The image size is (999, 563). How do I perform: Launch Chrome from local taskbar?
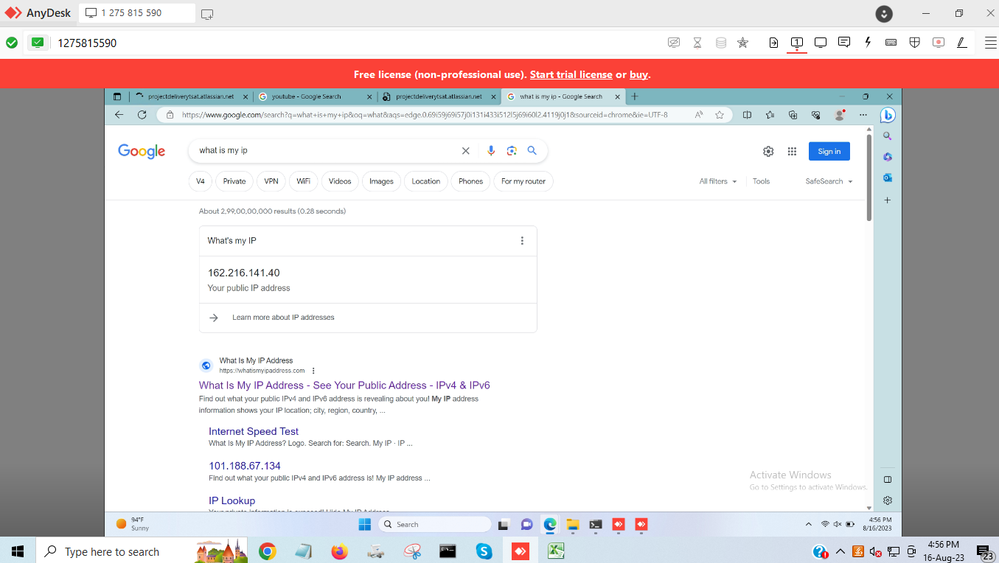coord(267,551)
